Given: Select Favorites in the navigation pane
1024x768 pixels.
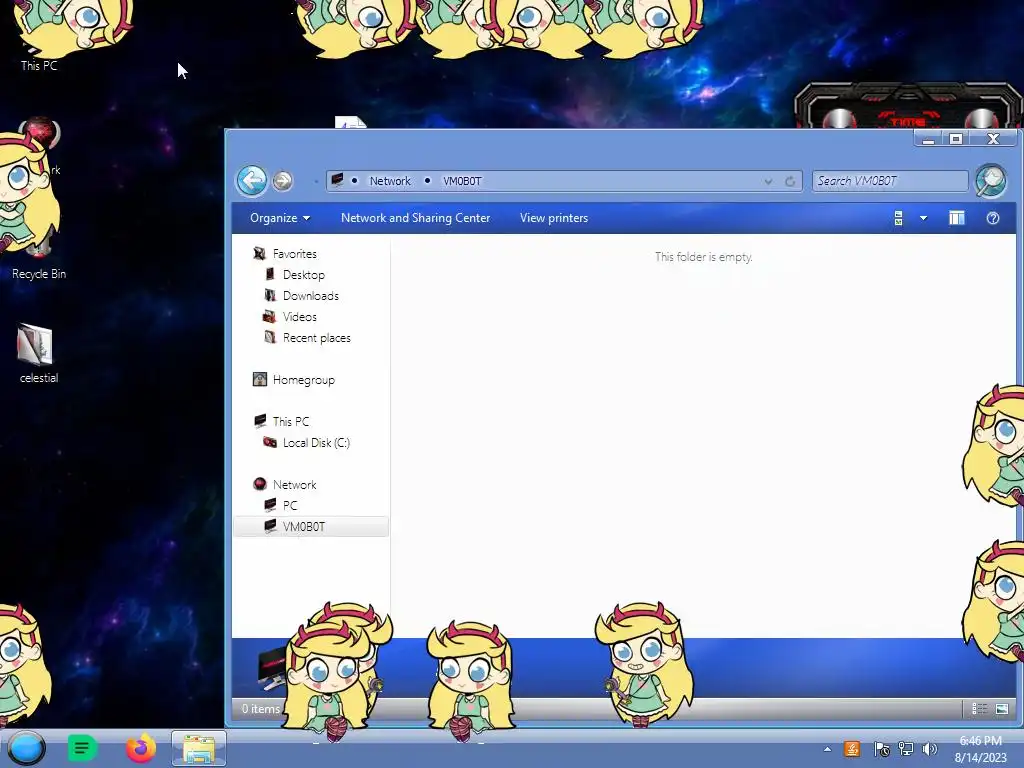Looking at the screenshot, I should coord(295,253).
